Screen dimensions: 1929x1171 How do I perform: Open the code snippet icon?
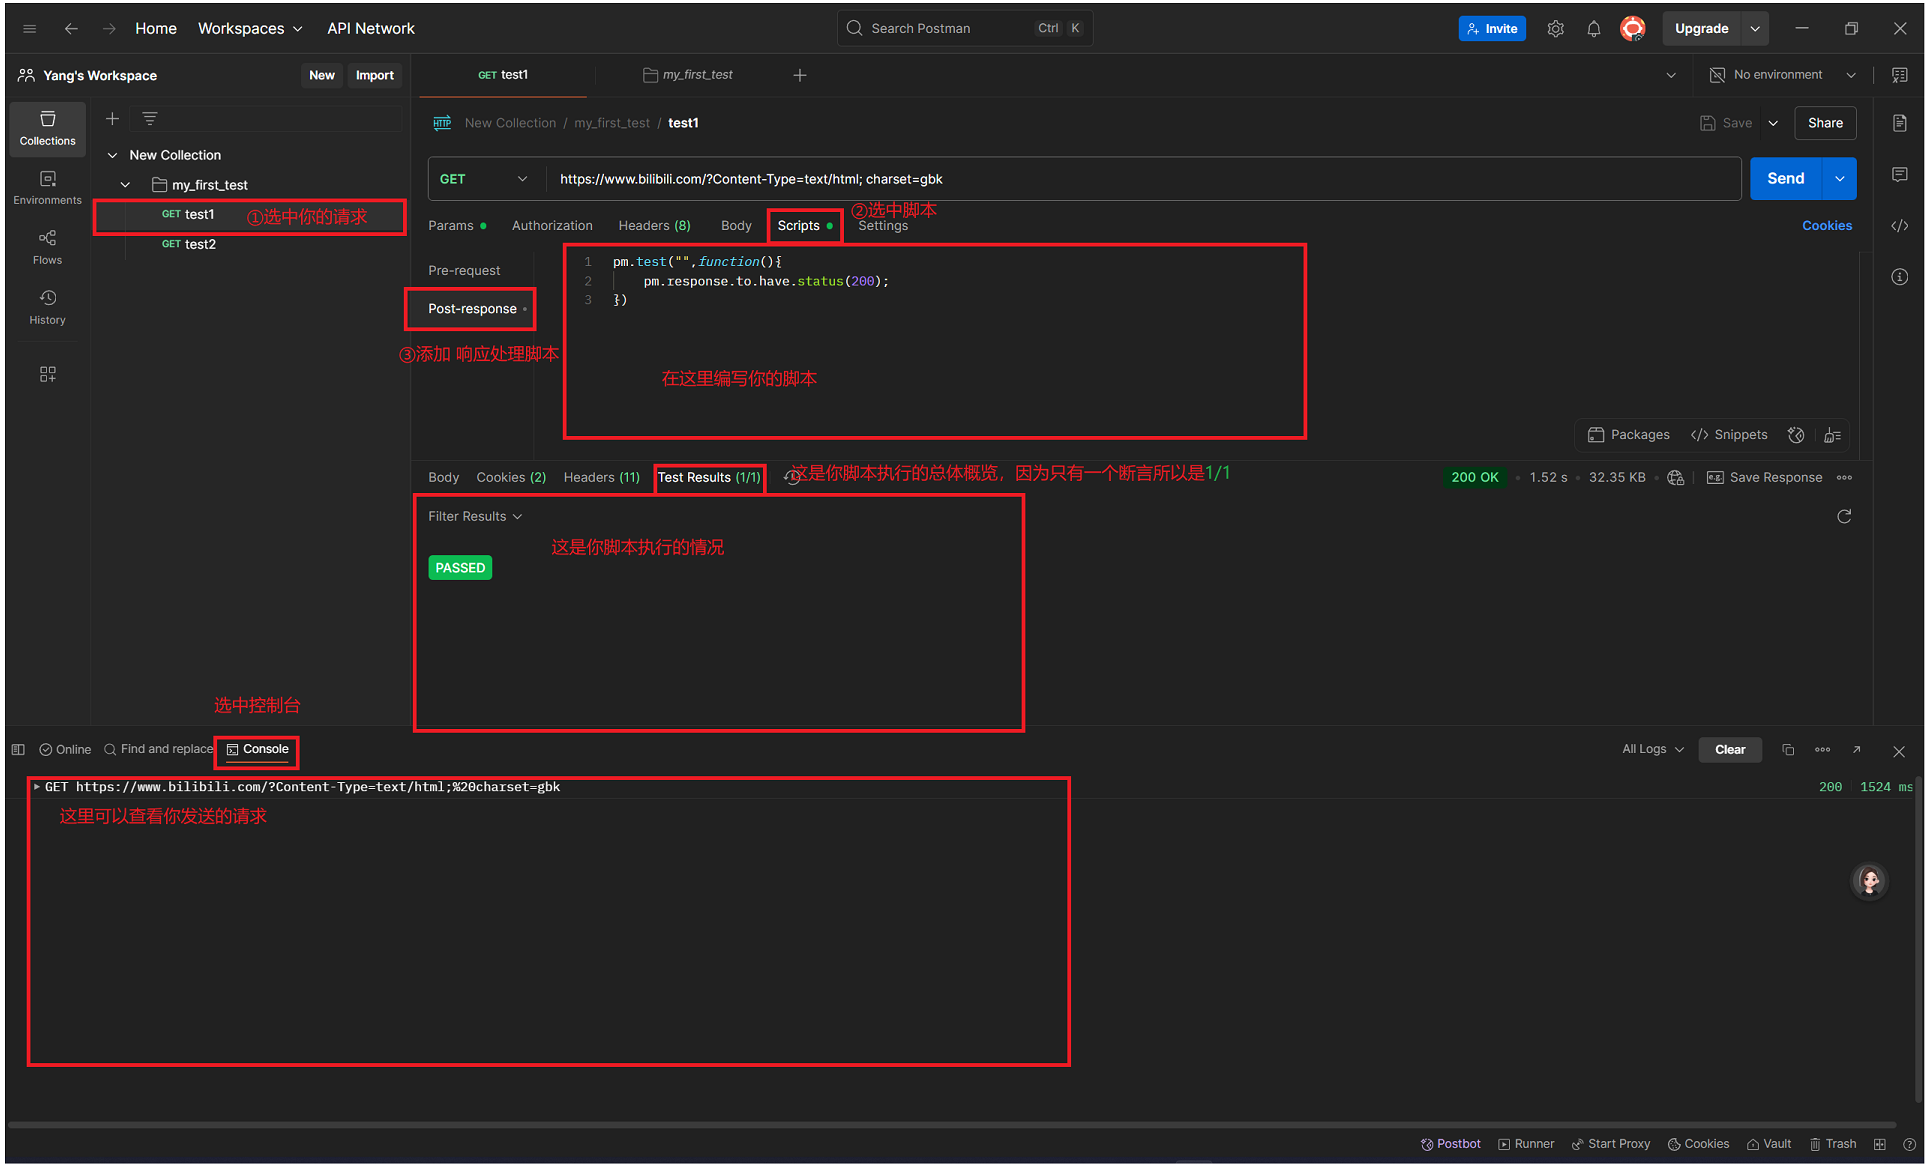[1900, 226]
